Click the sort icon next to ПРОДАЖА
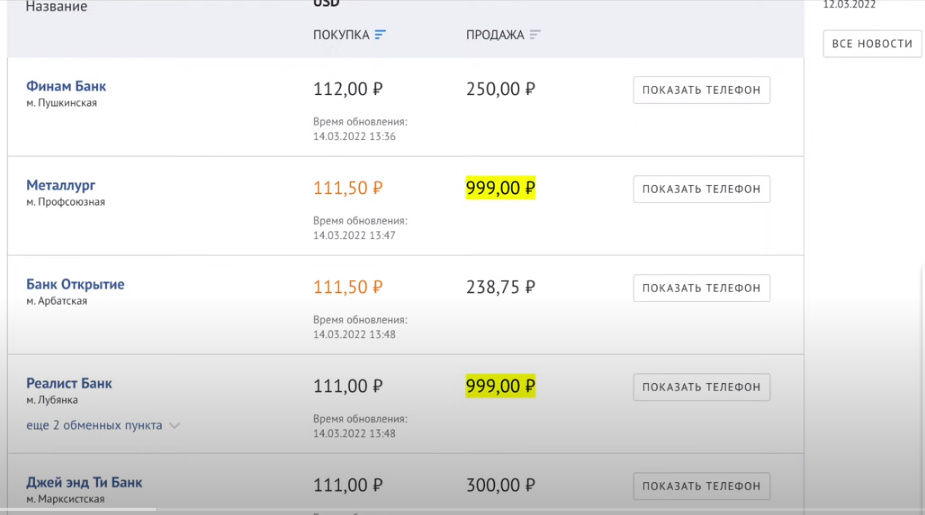 pyautogui.click(x=535, y=35)
